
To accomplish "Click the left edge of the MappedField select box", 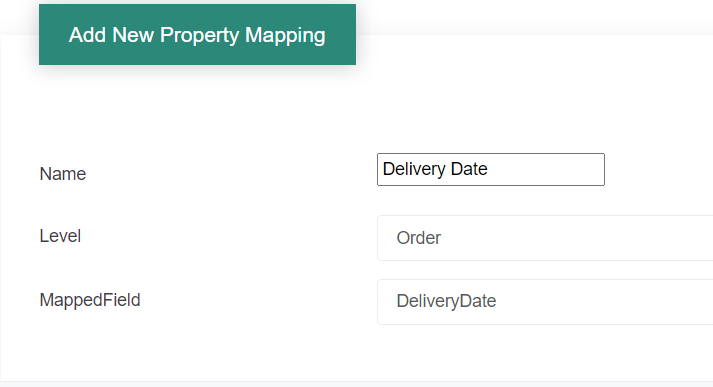I will click(x=382, y=302).
